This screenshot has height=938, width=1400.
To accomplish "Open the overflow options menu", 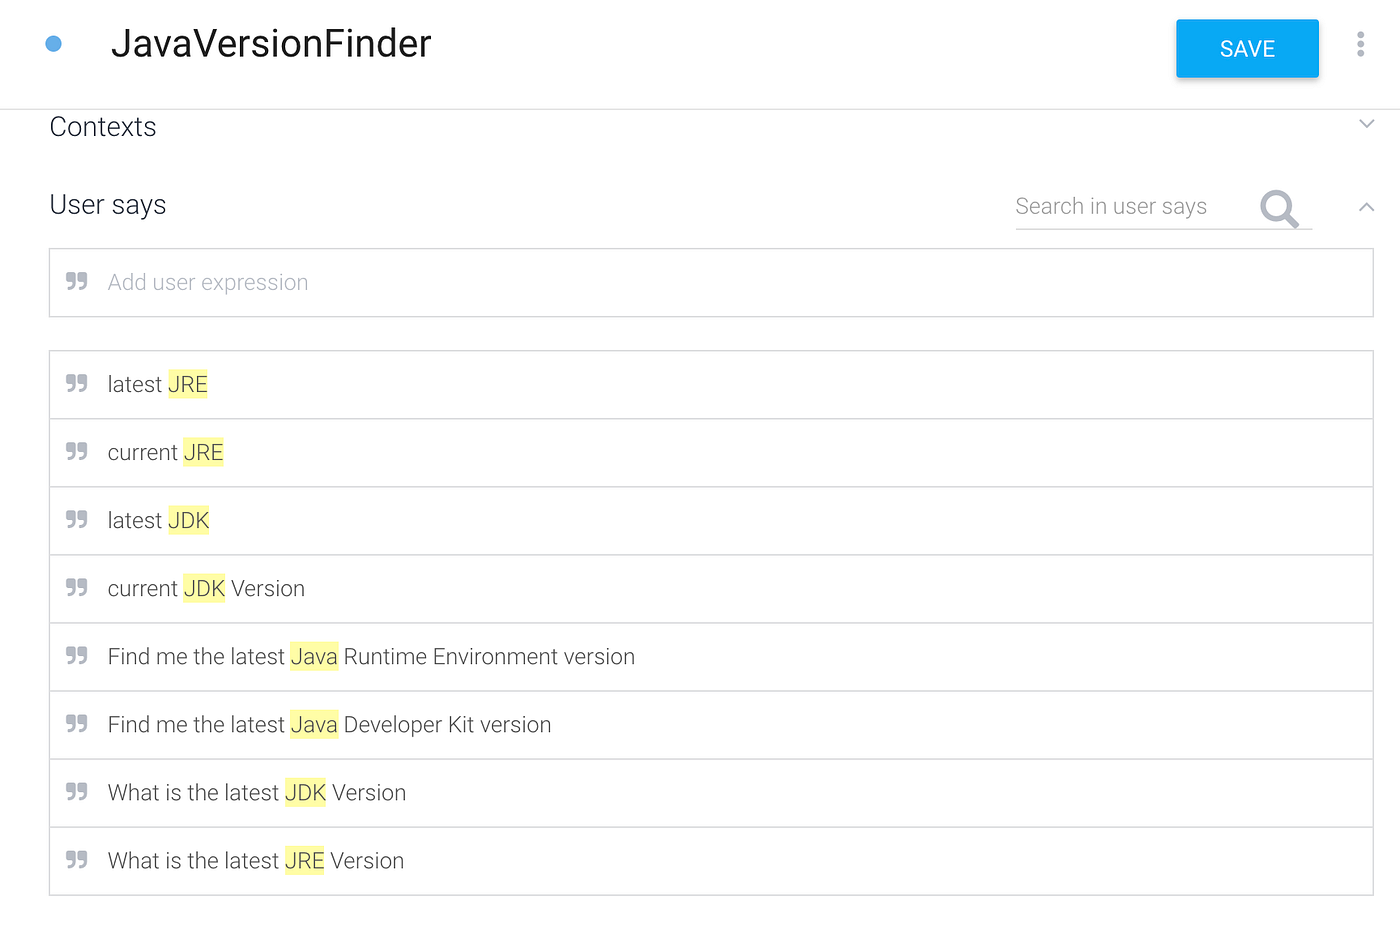I will (1361, 44).
